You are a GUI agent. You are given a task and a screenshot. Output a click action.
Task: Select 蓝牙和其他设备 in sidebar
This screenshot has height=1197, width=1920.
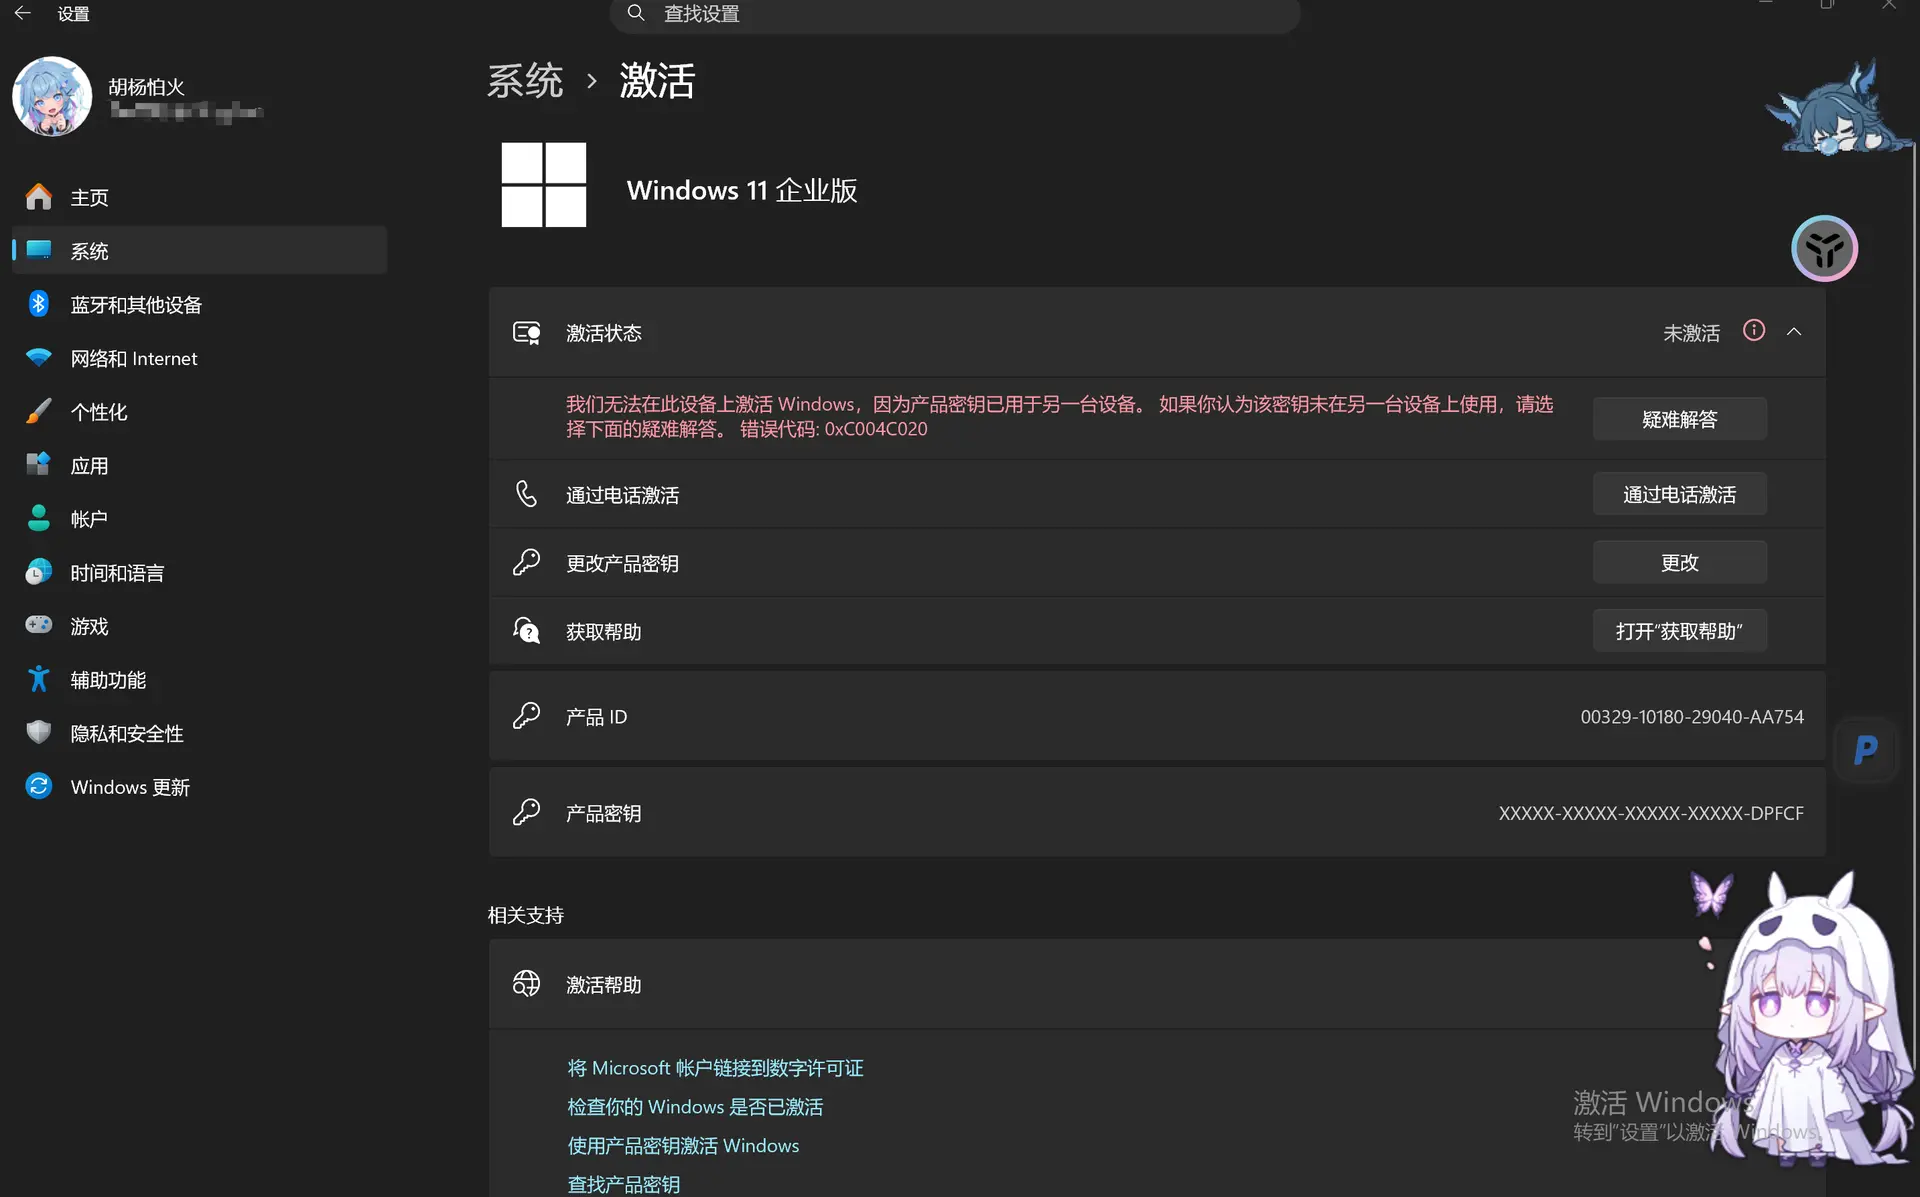click(x=199, y=304)
